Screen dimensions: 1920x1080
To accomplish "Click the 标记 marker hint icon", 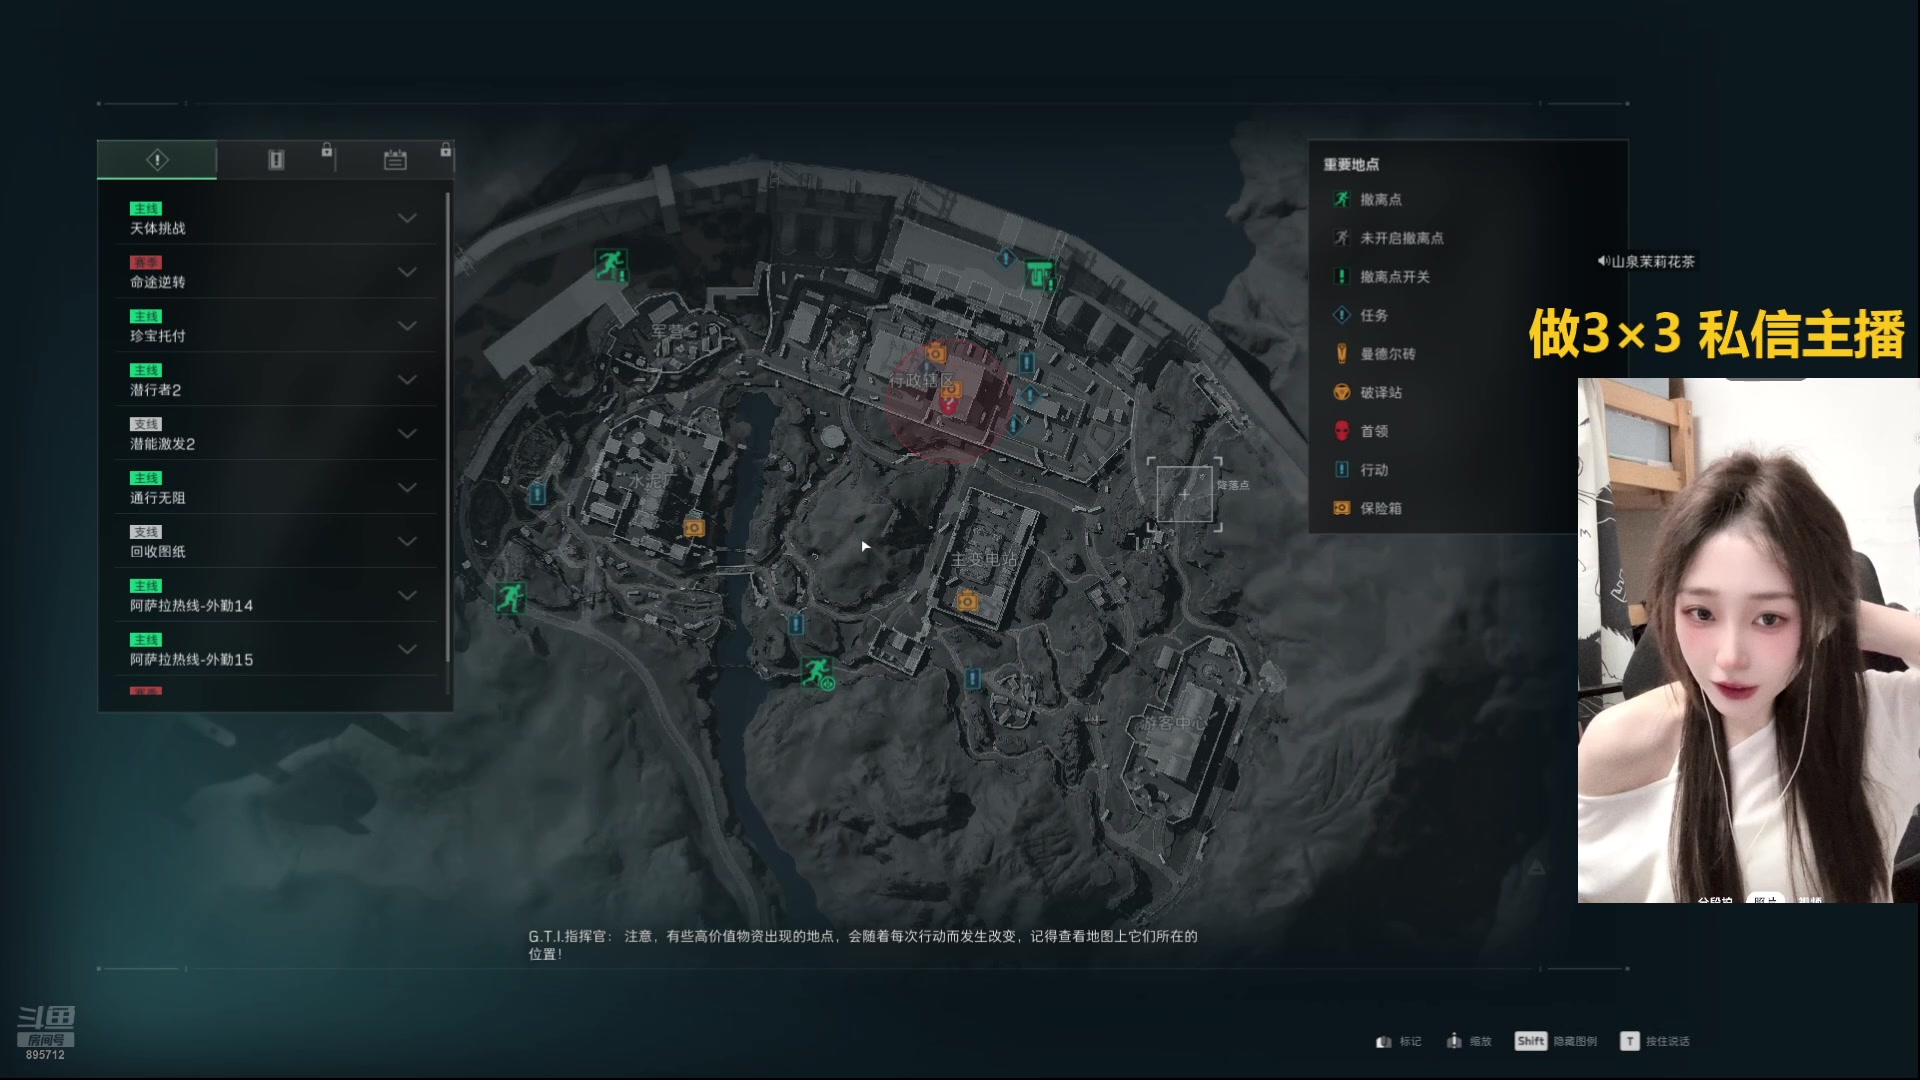I will point(1384,1042).
